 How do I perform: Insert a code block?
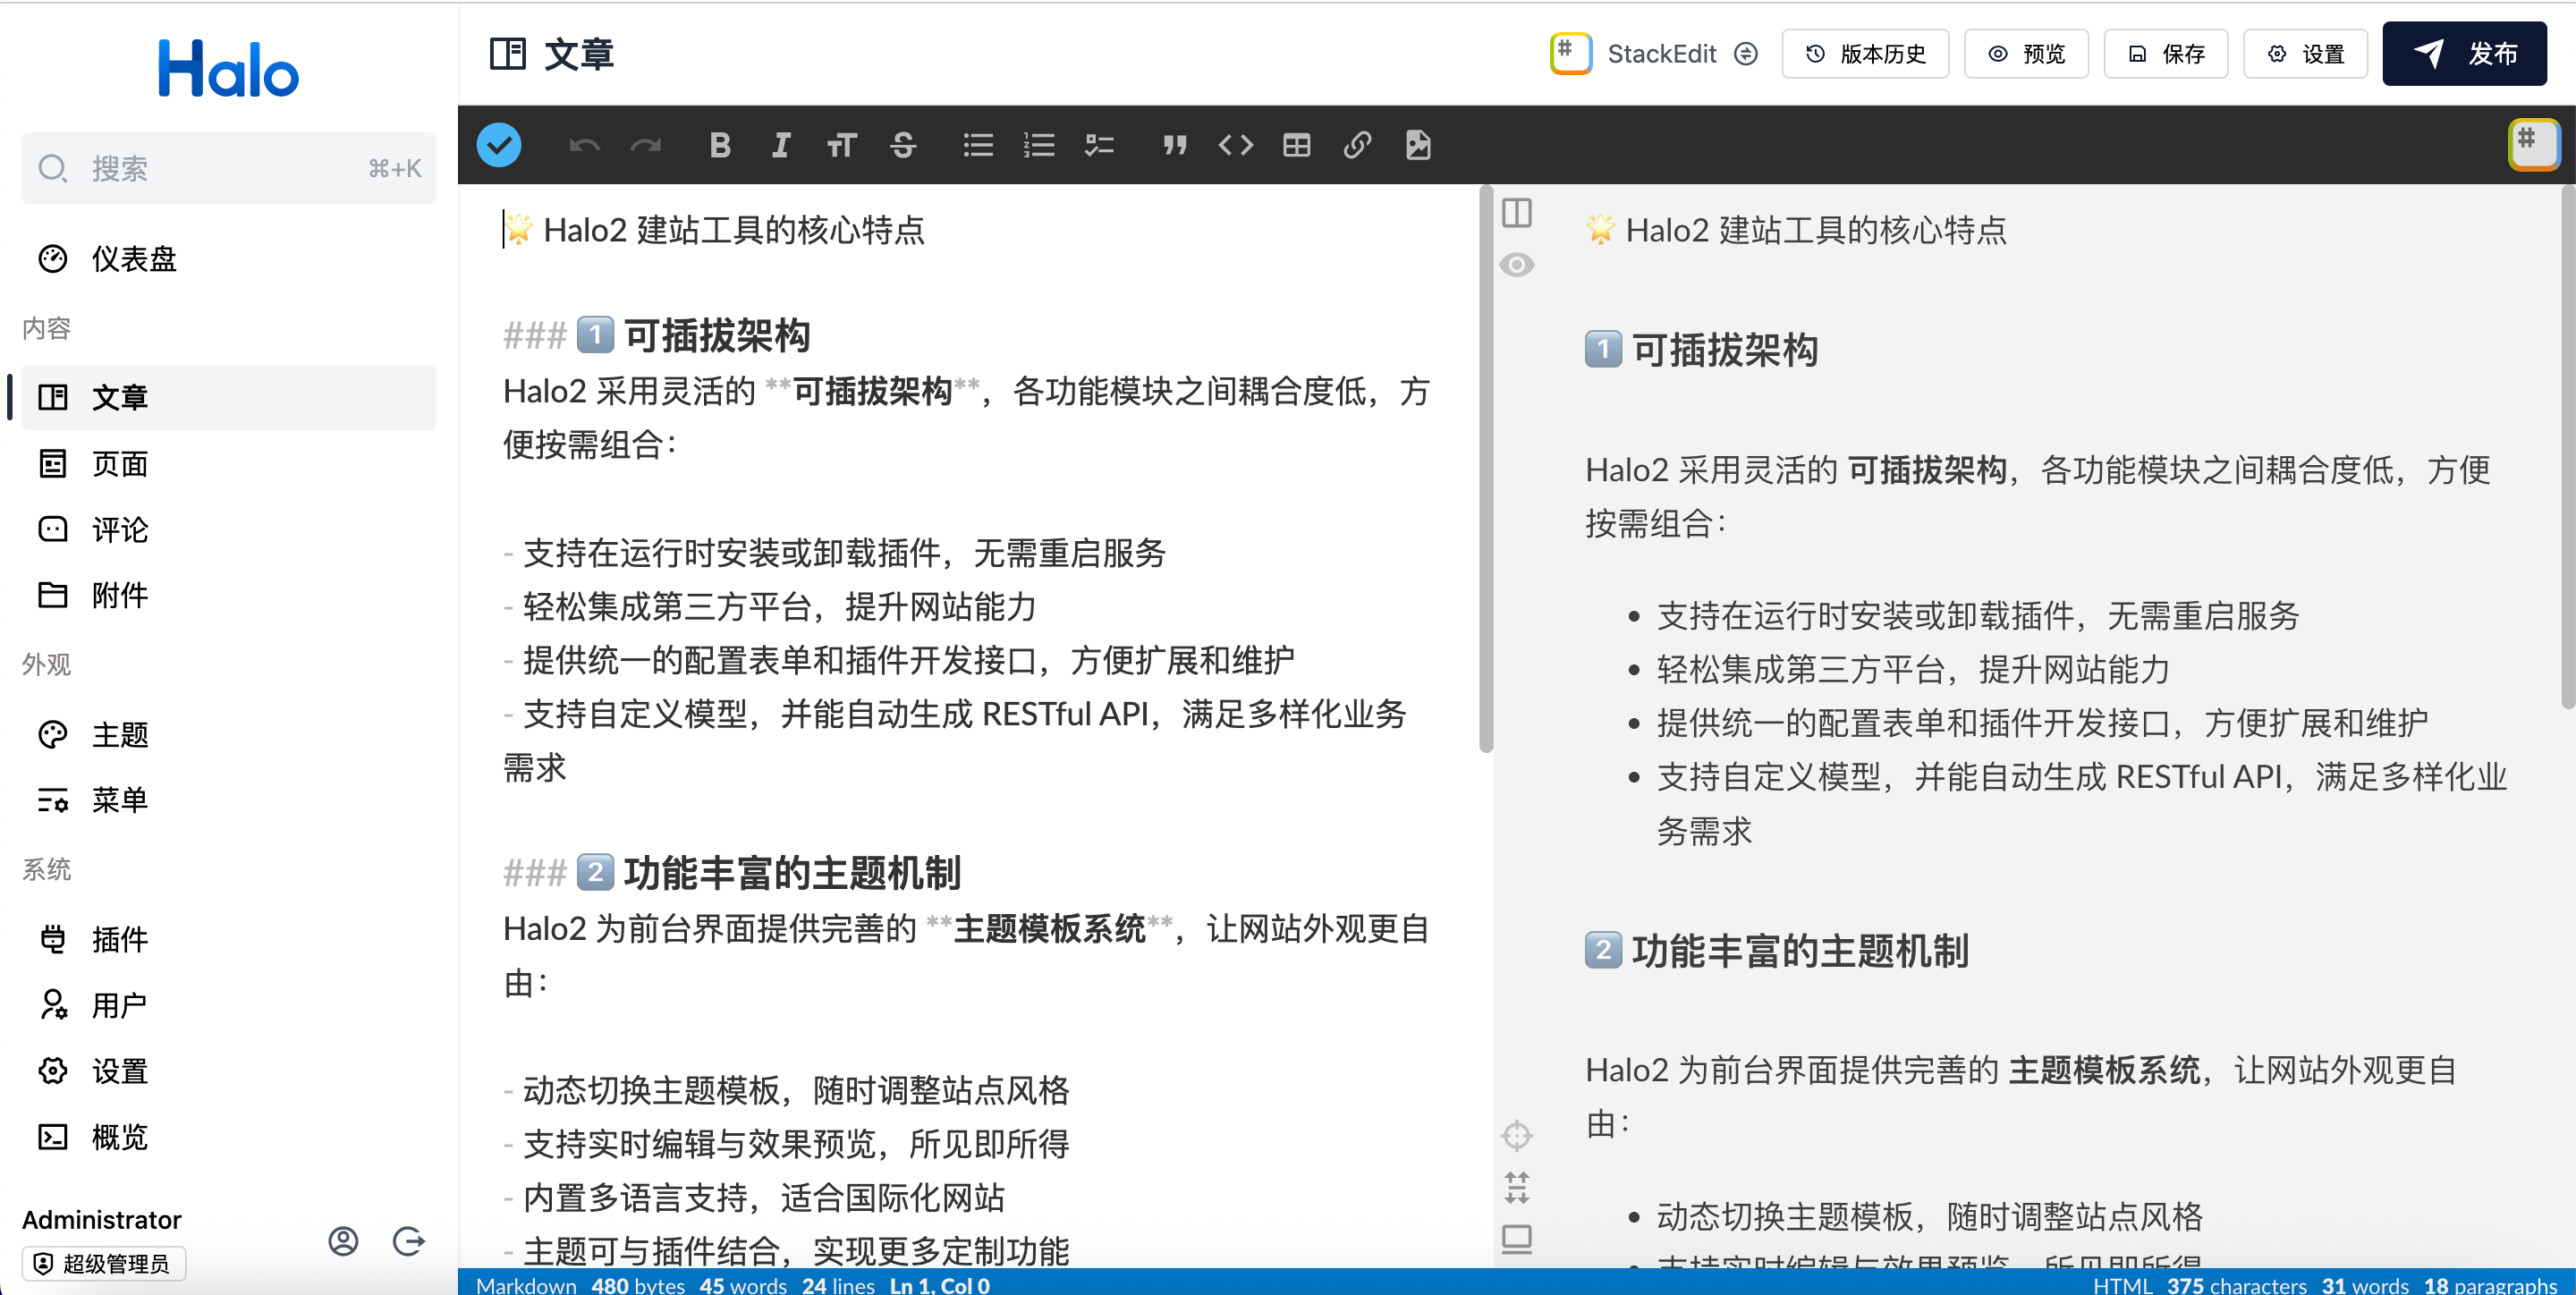pyautogui.click(x=1235, y=146)
